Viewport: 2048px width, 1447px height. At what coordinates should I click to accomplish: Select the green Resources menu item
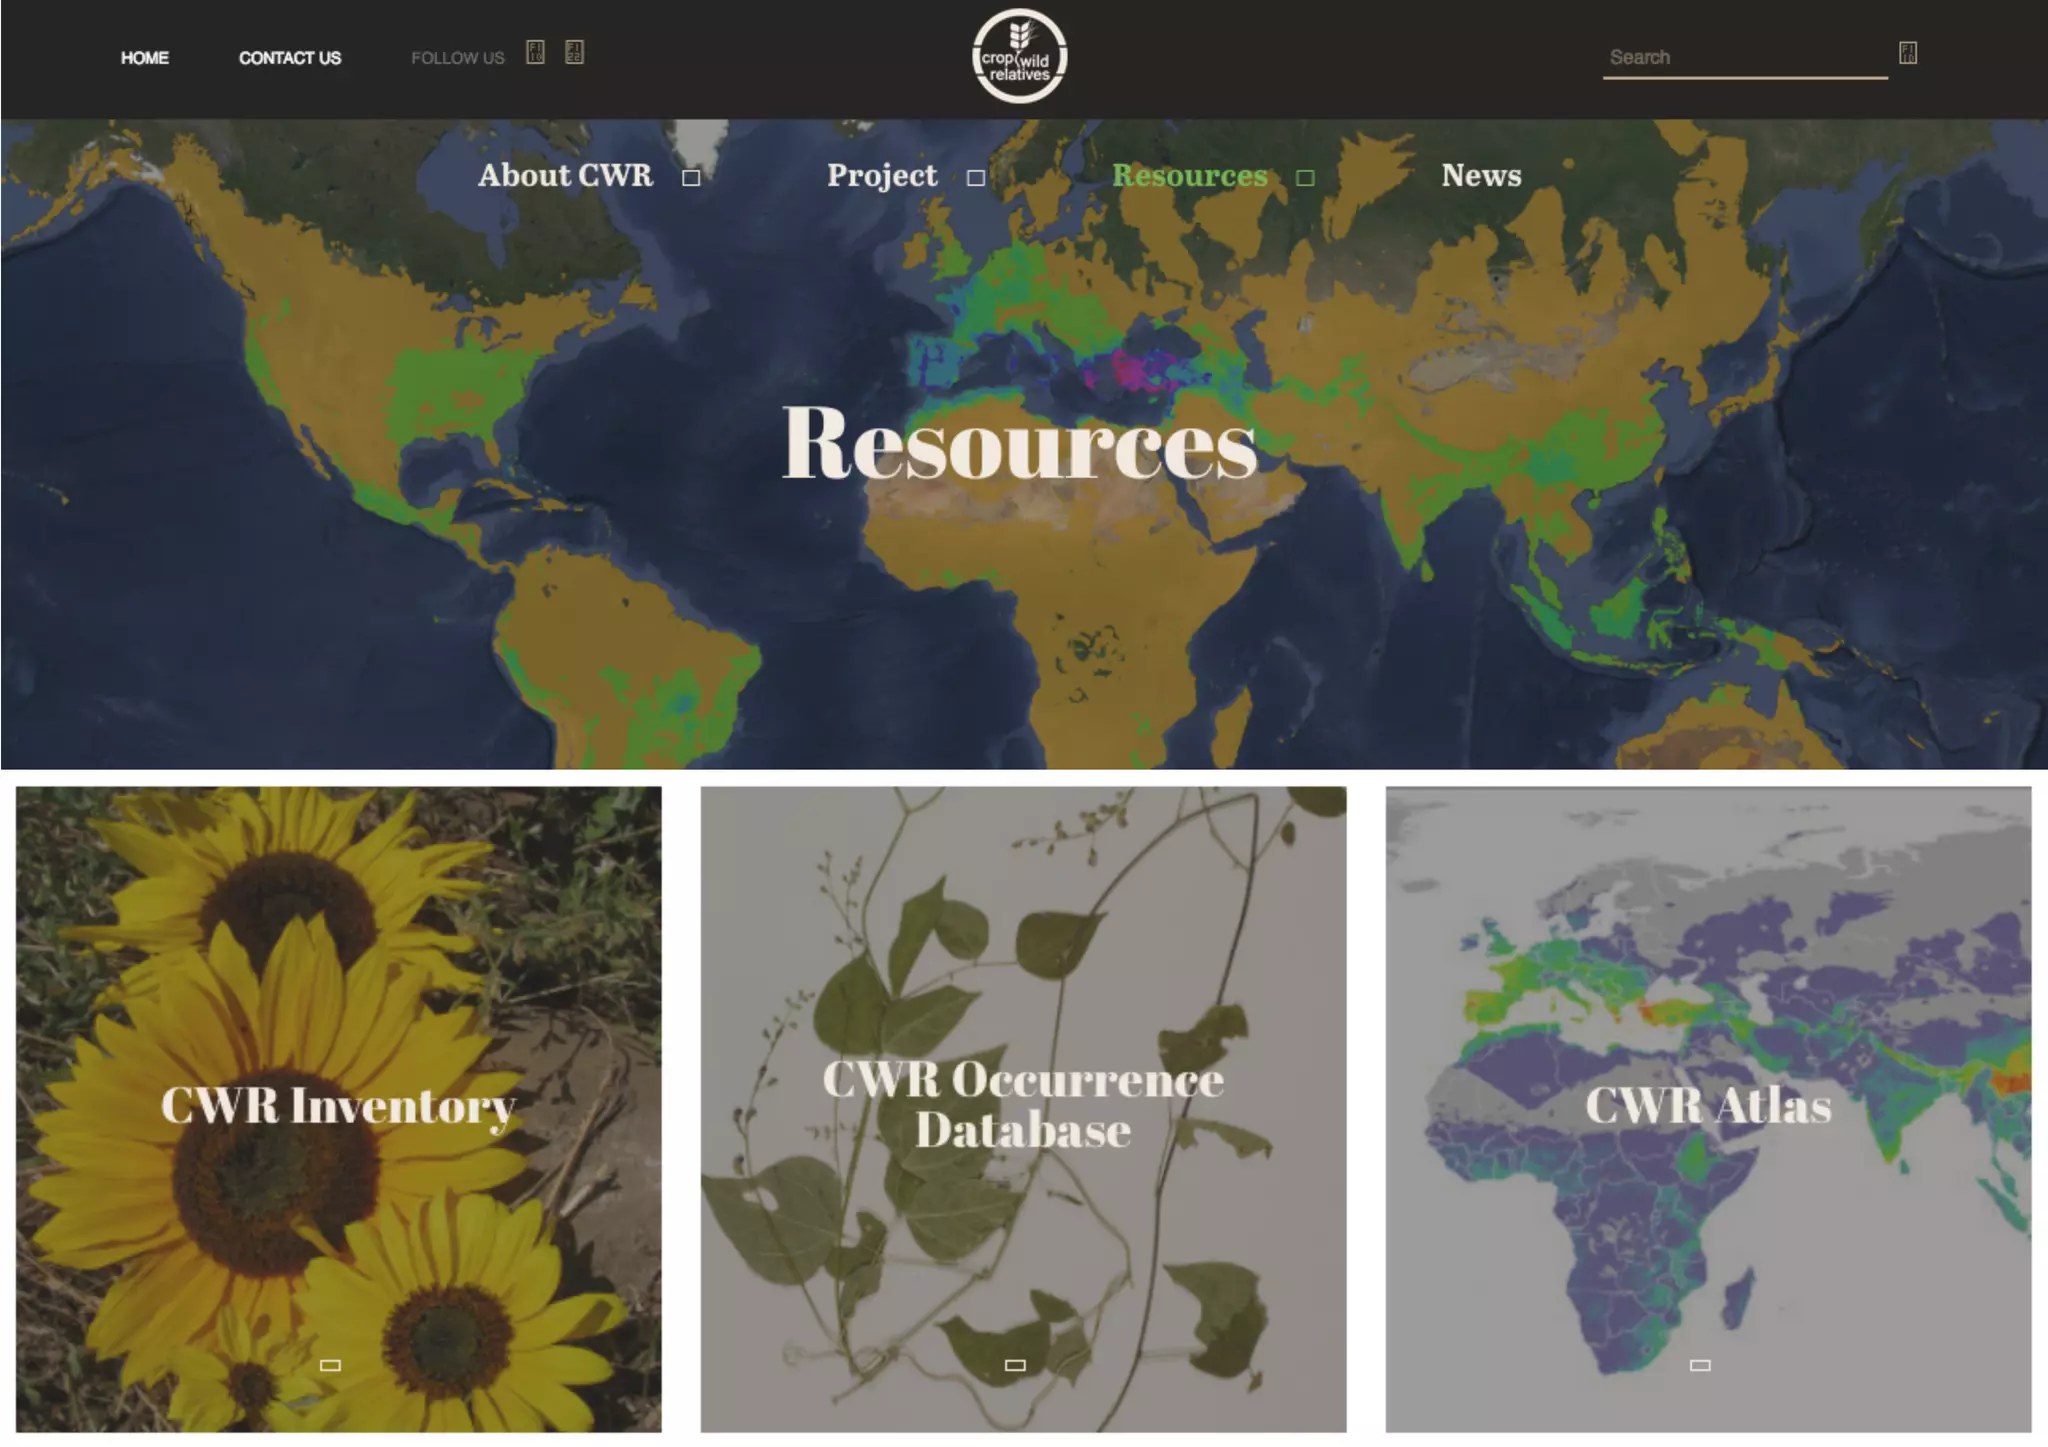(1189, 175)
